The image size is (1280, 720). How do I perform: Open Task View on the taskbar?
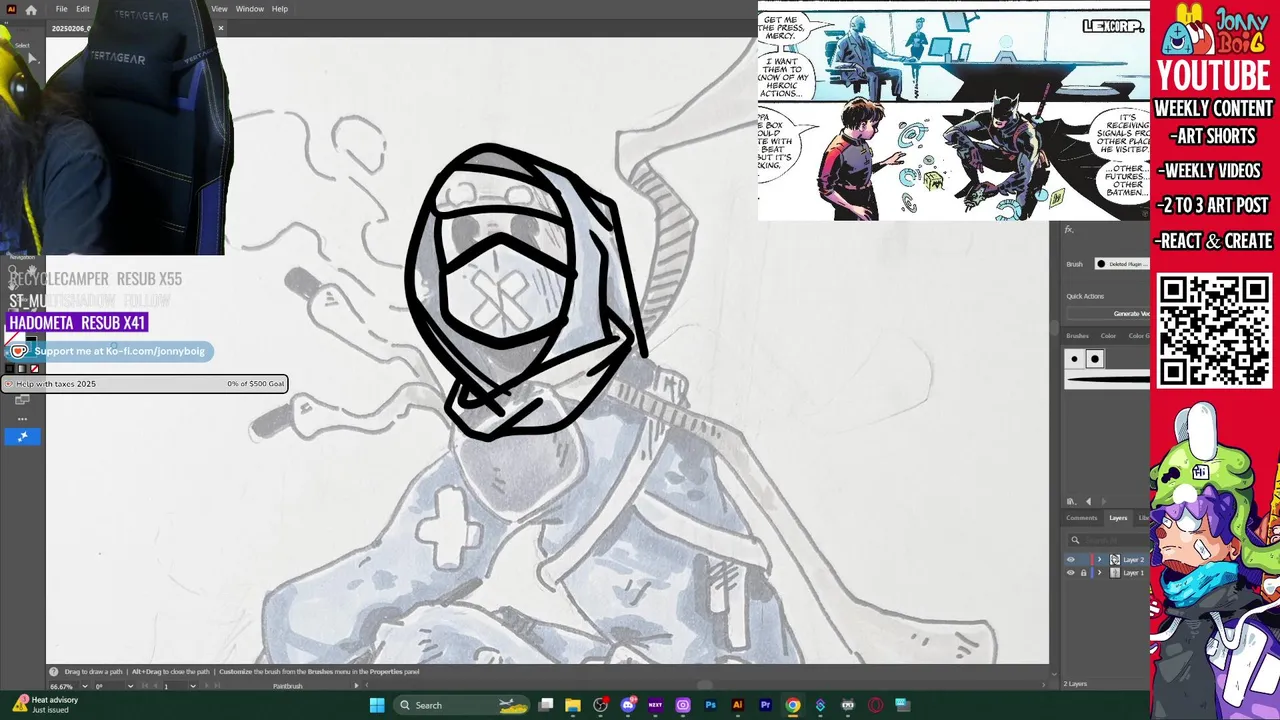point(546,705)
